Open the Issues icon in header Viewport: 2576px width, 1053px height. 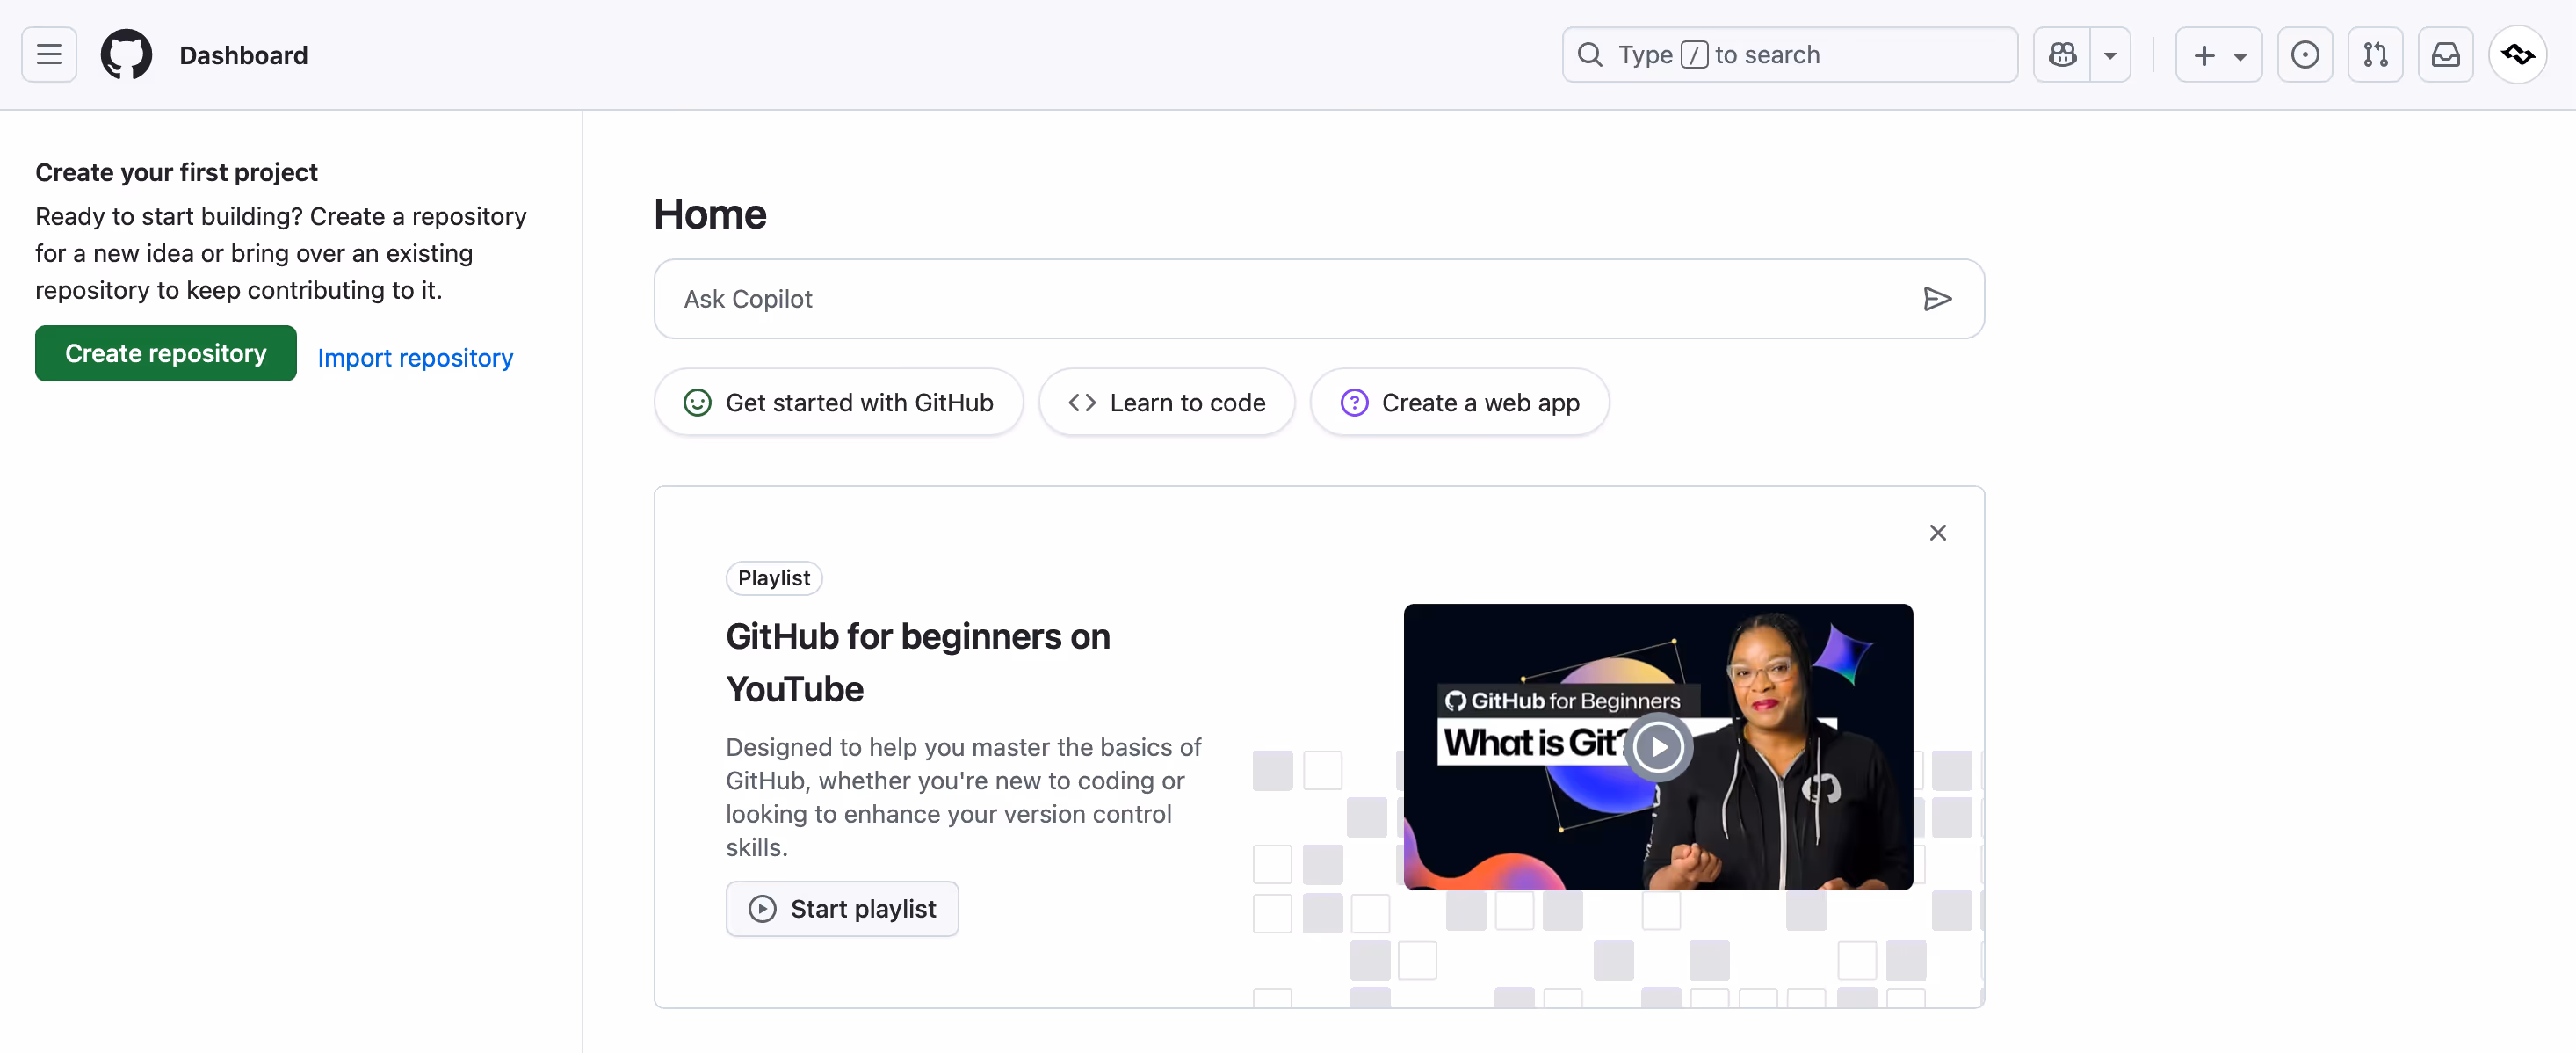pos(2304,55)
